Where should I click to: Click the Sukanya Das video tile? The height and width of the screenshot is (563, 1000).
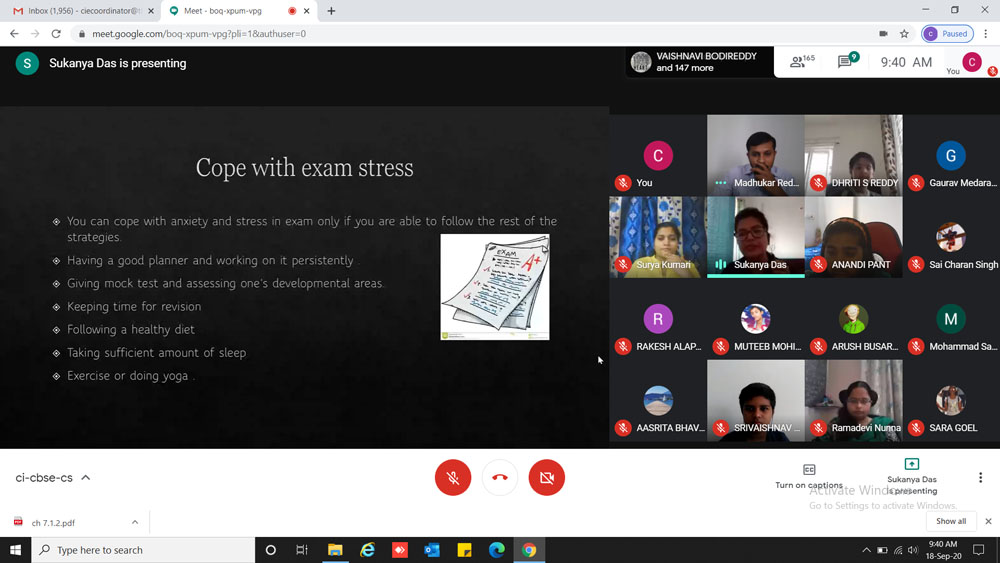[755, 237]
